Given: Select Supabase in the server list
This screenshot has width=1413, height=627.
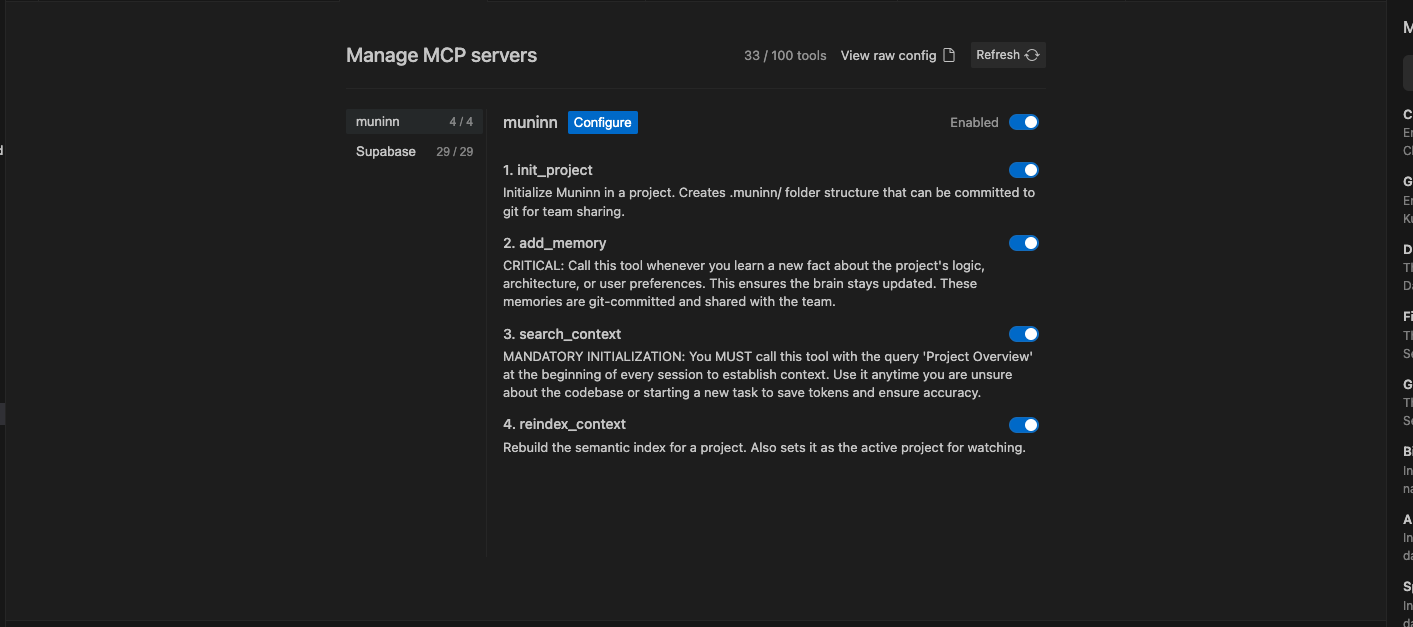Looking at the screenshot, I should tap(385, 151).
